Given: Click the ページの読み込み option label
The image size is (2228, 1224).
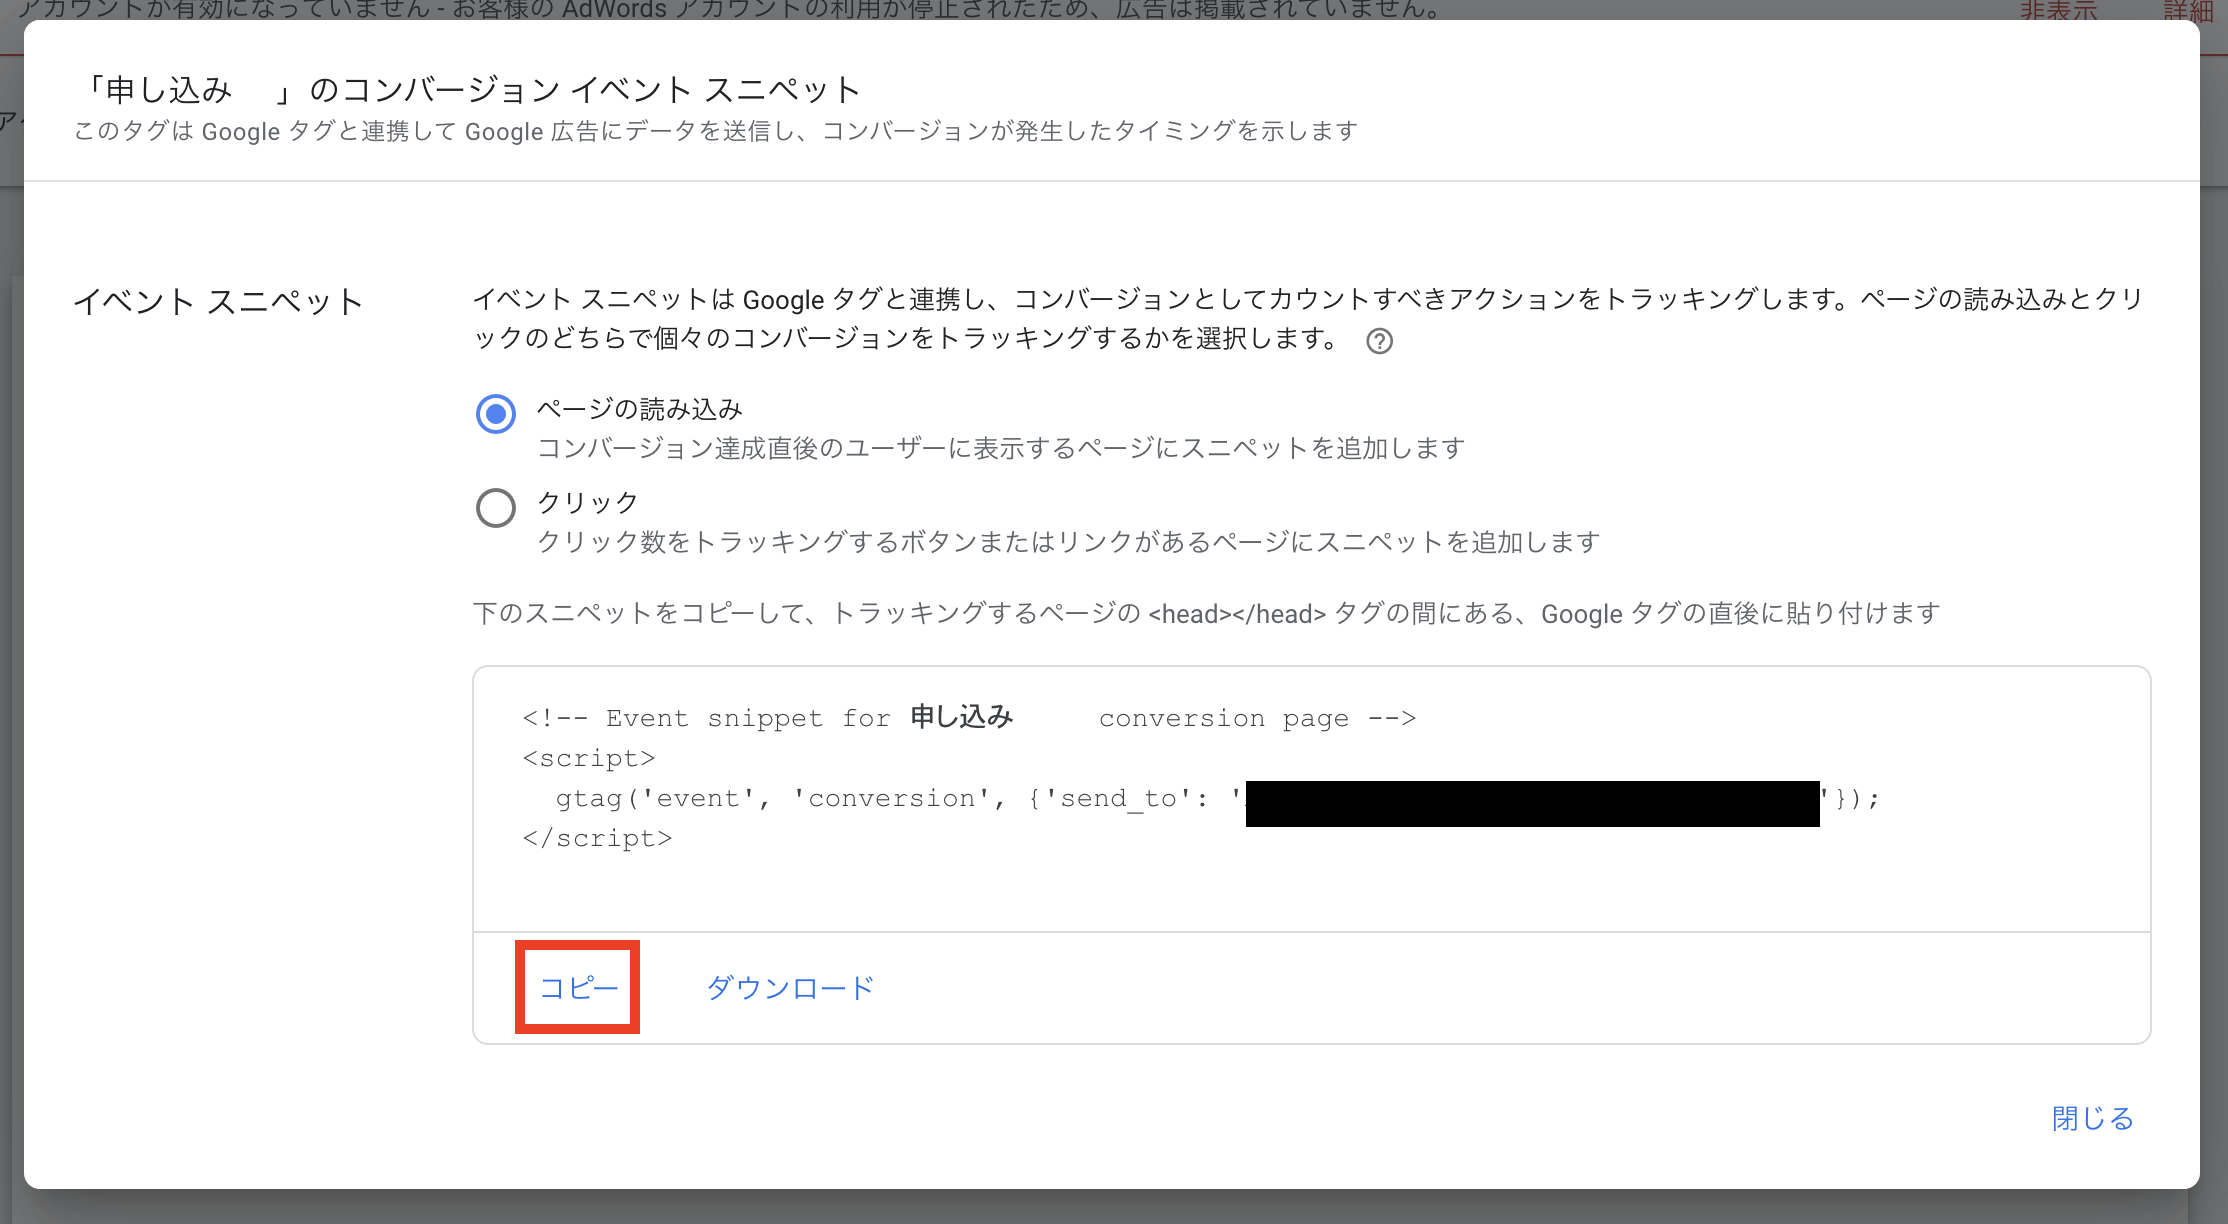Looking at the screenshot, I should tap(640, 409).
